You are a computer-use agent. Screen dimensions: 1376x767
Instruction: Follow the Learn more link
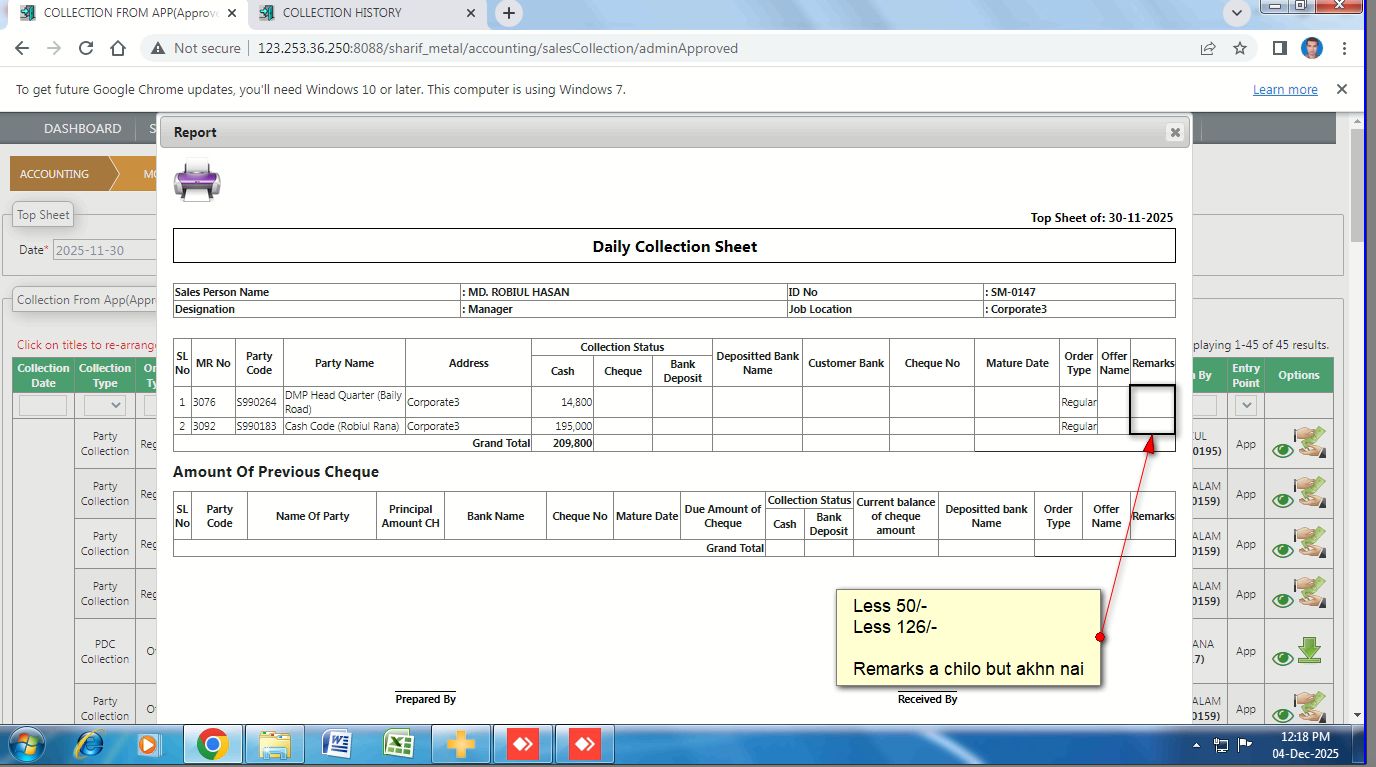1285,90
